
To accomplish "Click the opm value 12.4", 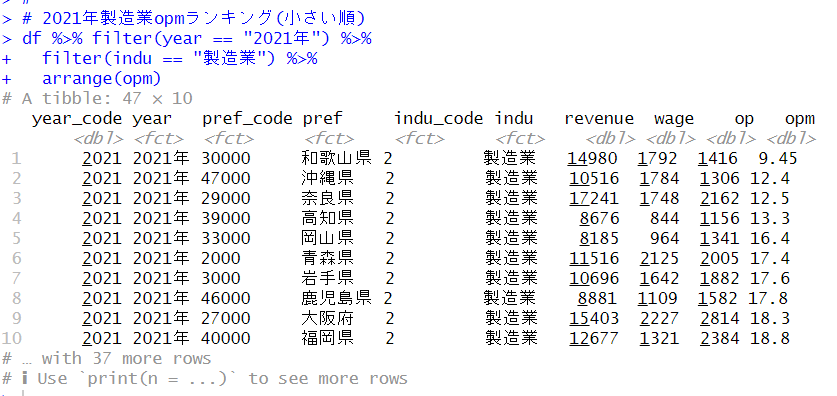I will coord(770,178).
